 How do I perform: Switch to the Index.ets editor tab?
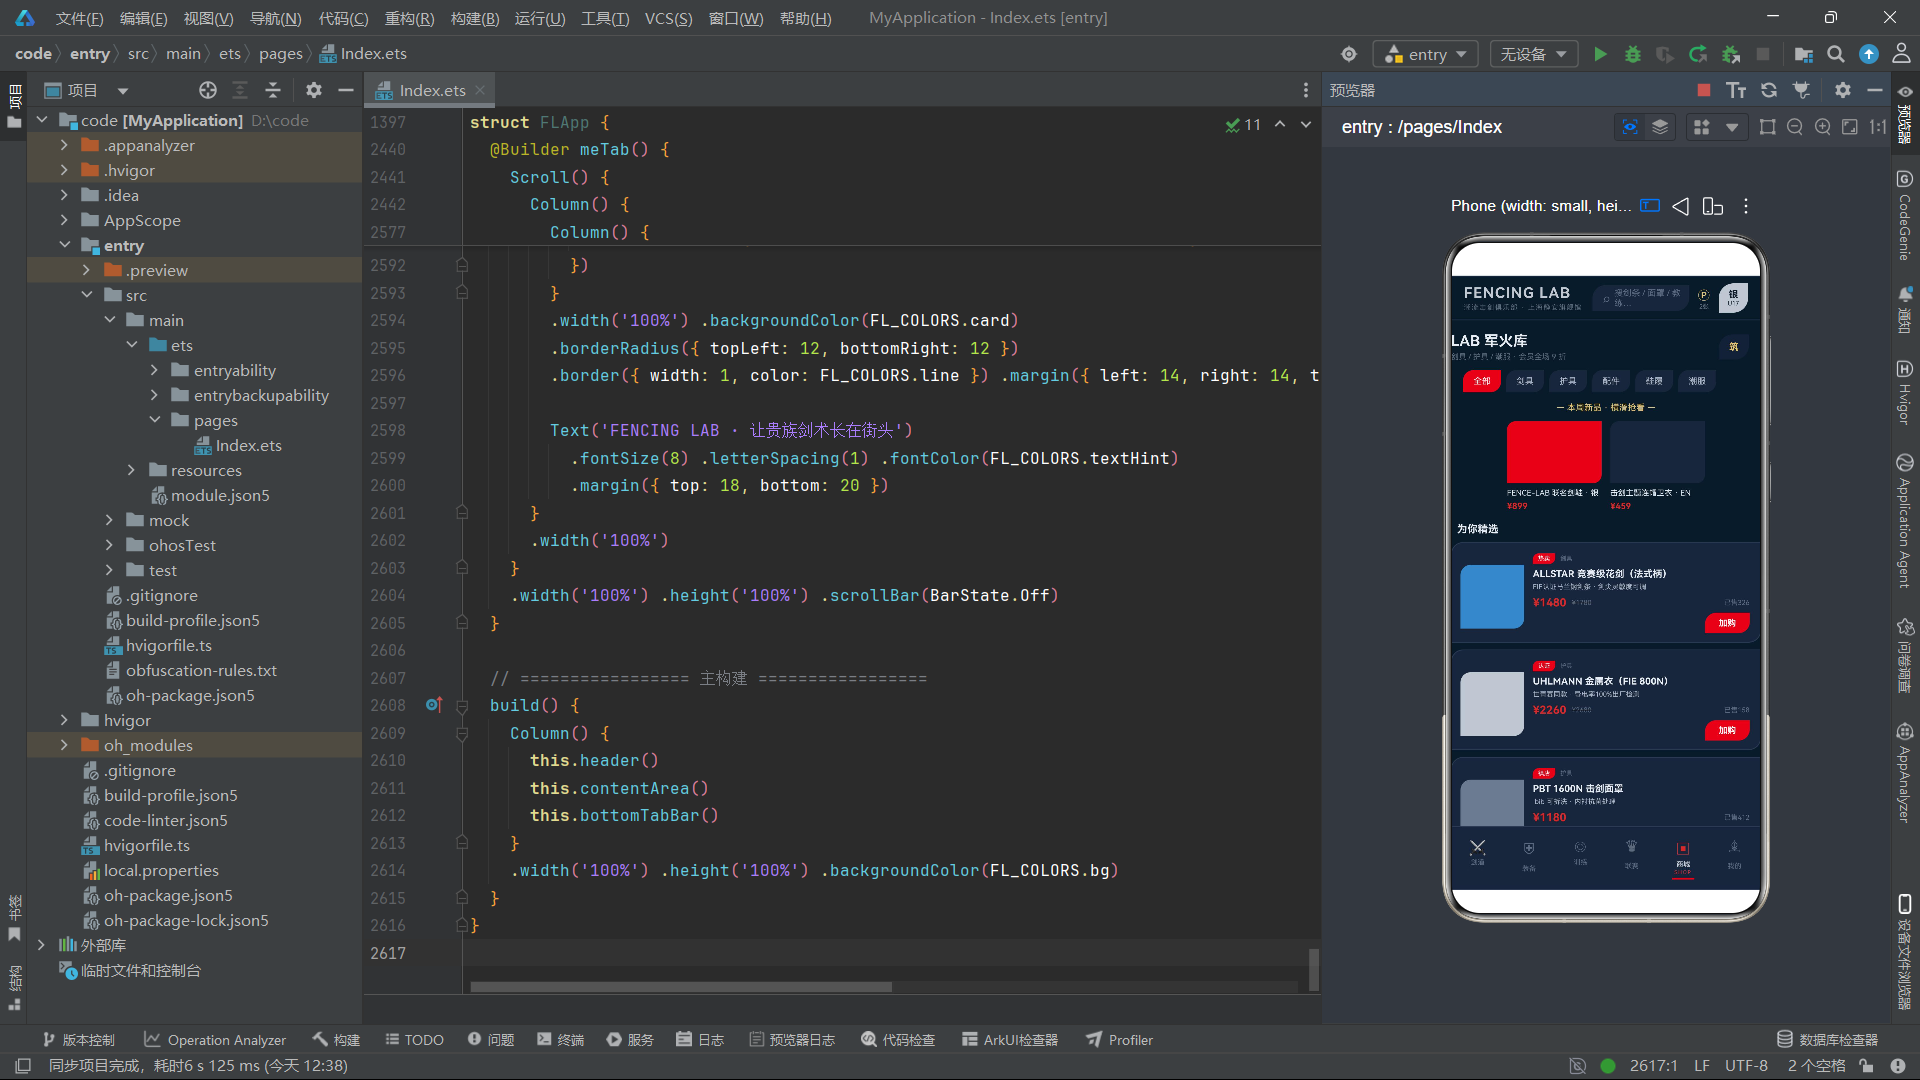pyautogui.click(x=431, y=90)
